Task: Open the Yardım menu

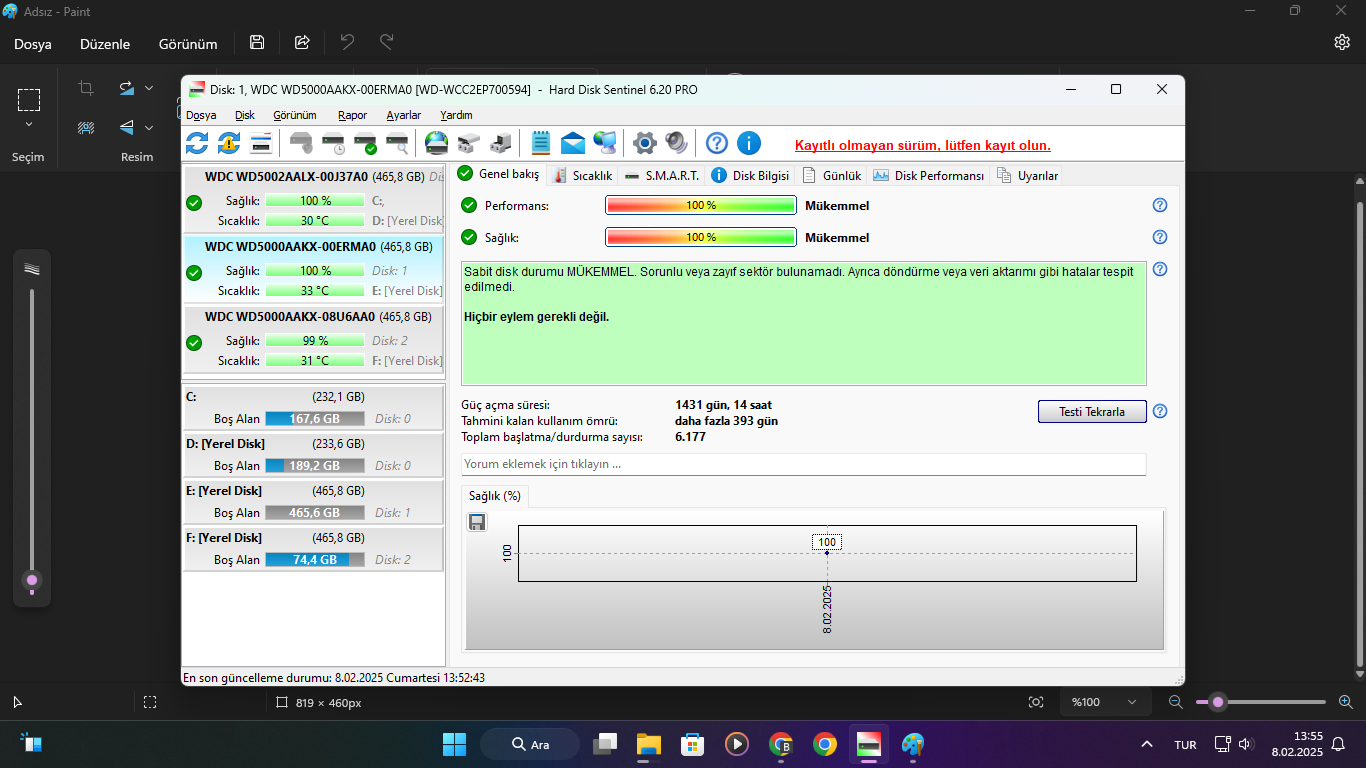Action: (x=456, y=115)
